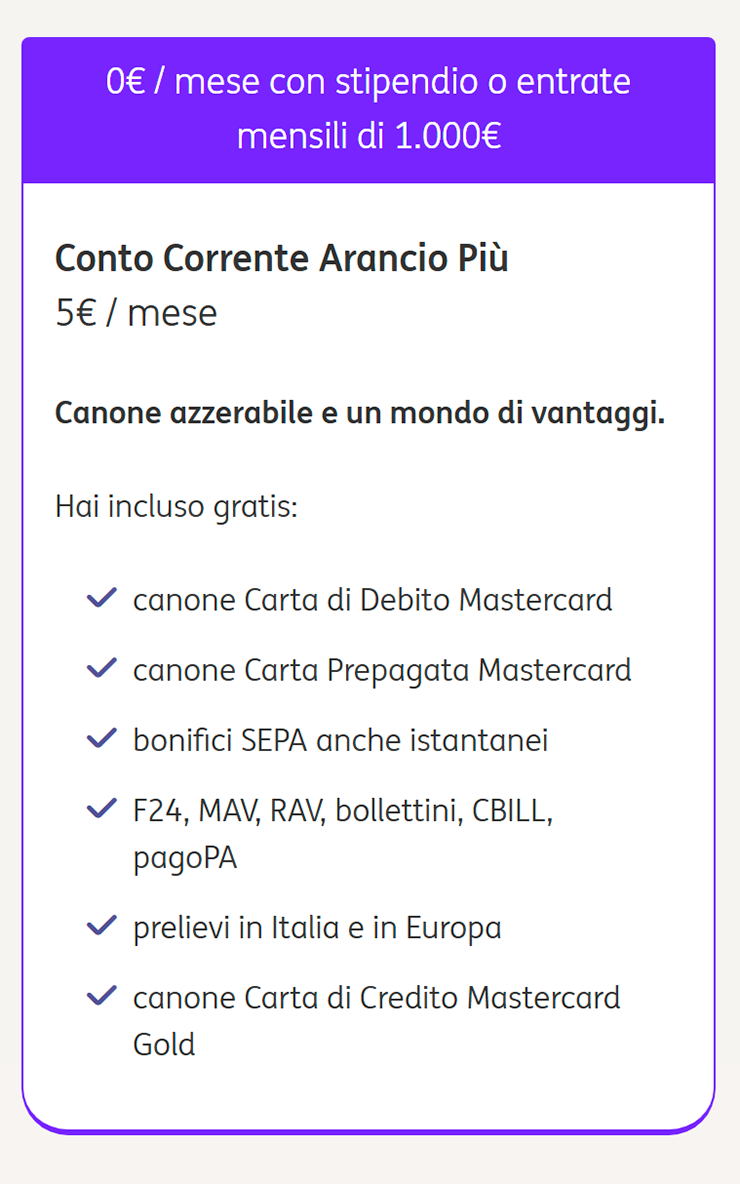Click the Gold text in last item
This screenshot has height=1184, width=740.
click(x=164, y=1044)
